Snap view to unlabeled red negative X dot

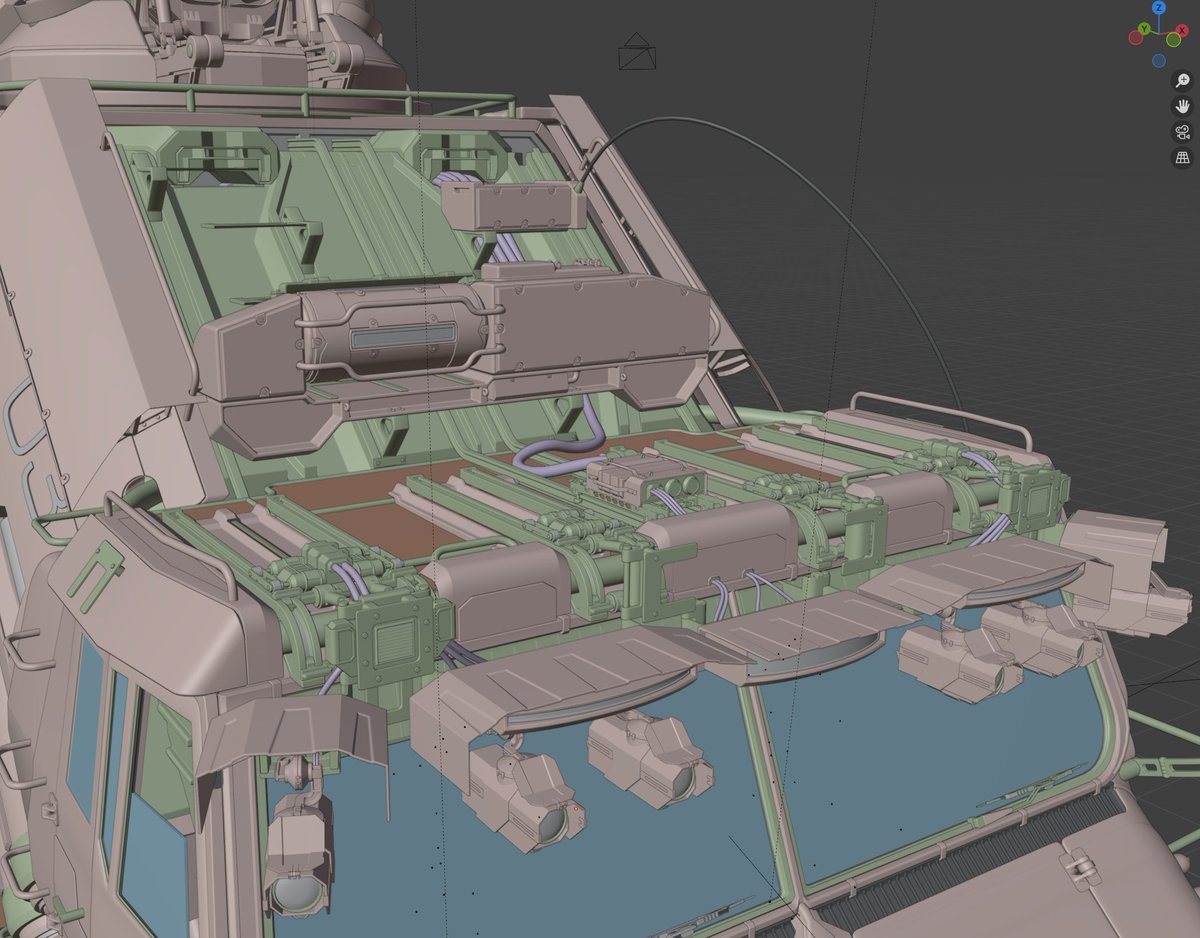click(x=1136, y=37)
